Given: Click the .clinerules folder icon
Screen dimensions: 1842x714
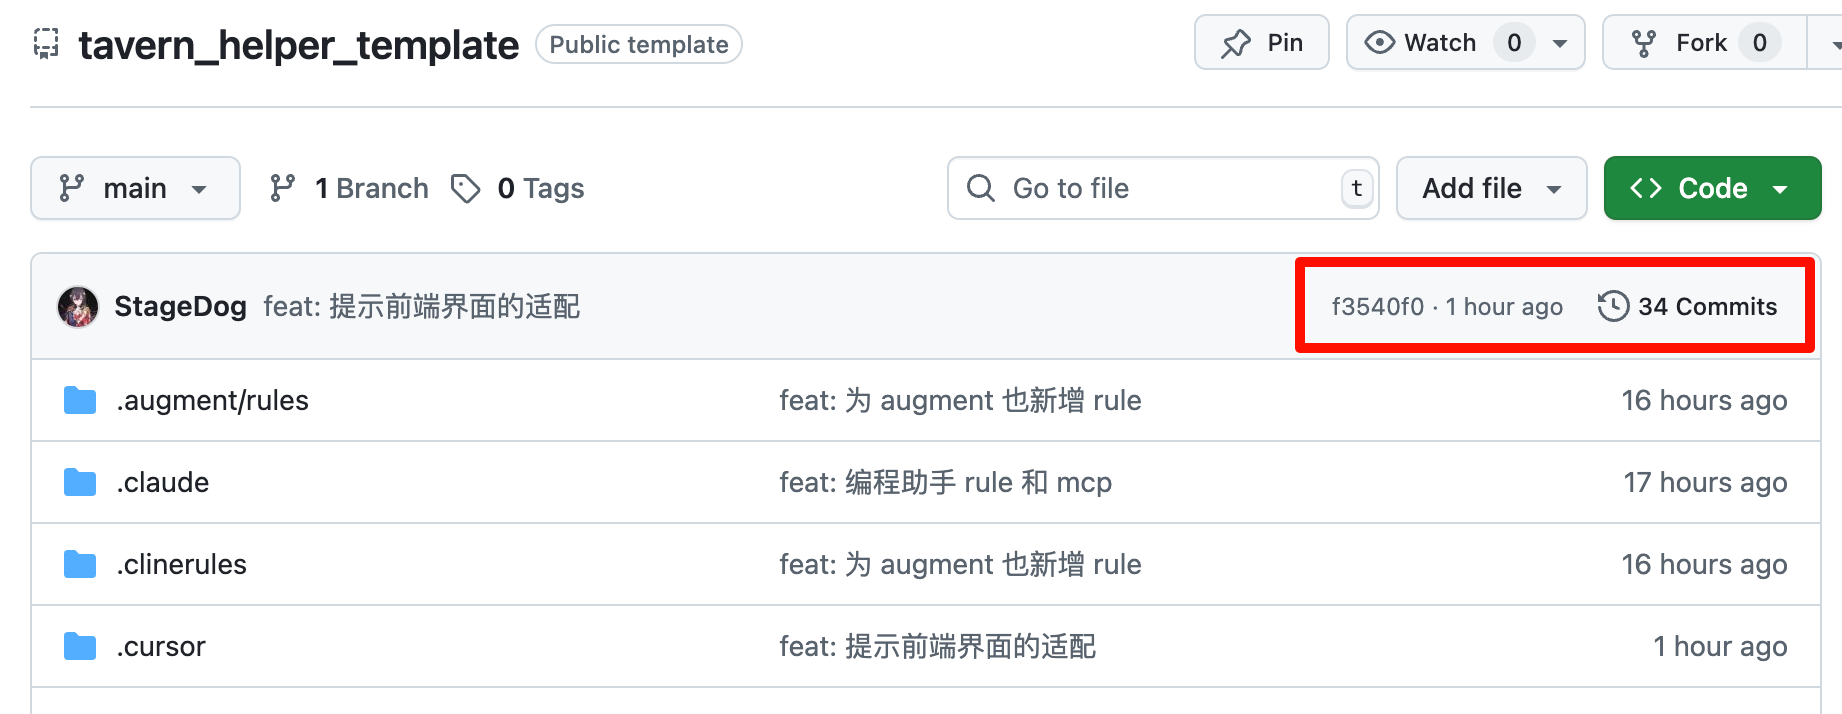Looking at the screenshot, I should (x=80, y=564).
